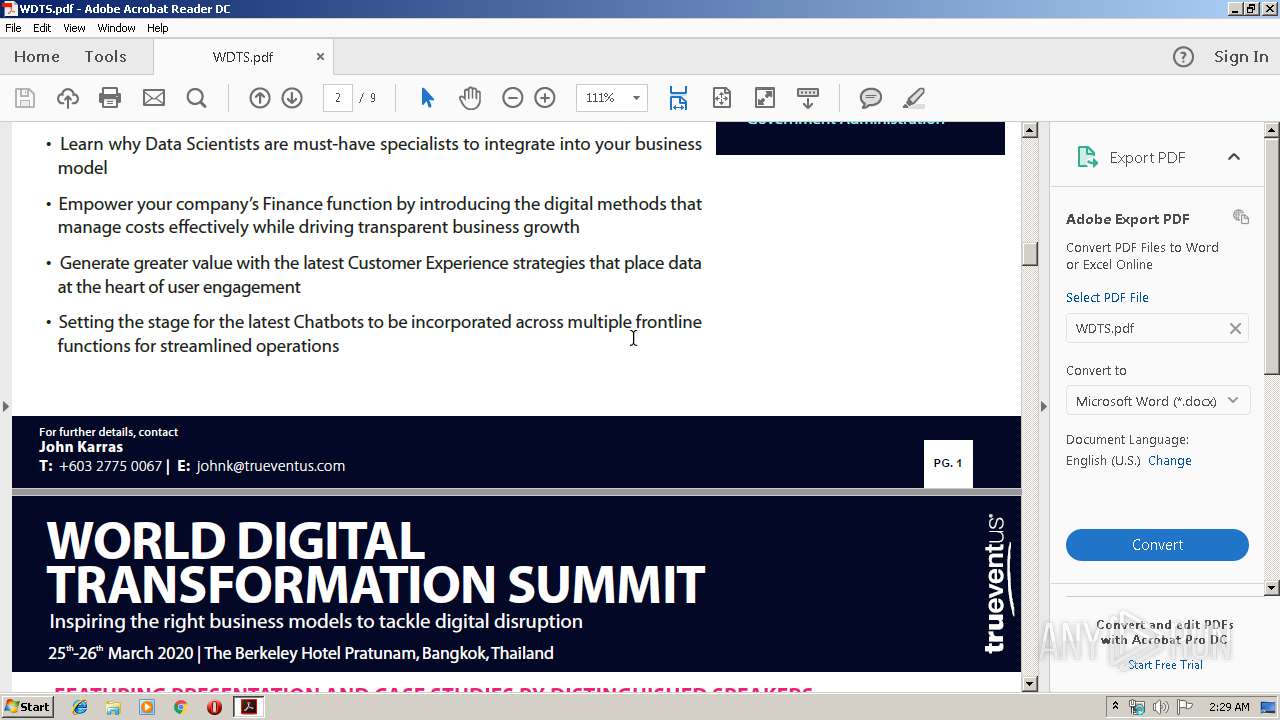
Task: Open the Window menu
Action: [x=116, y=28]
